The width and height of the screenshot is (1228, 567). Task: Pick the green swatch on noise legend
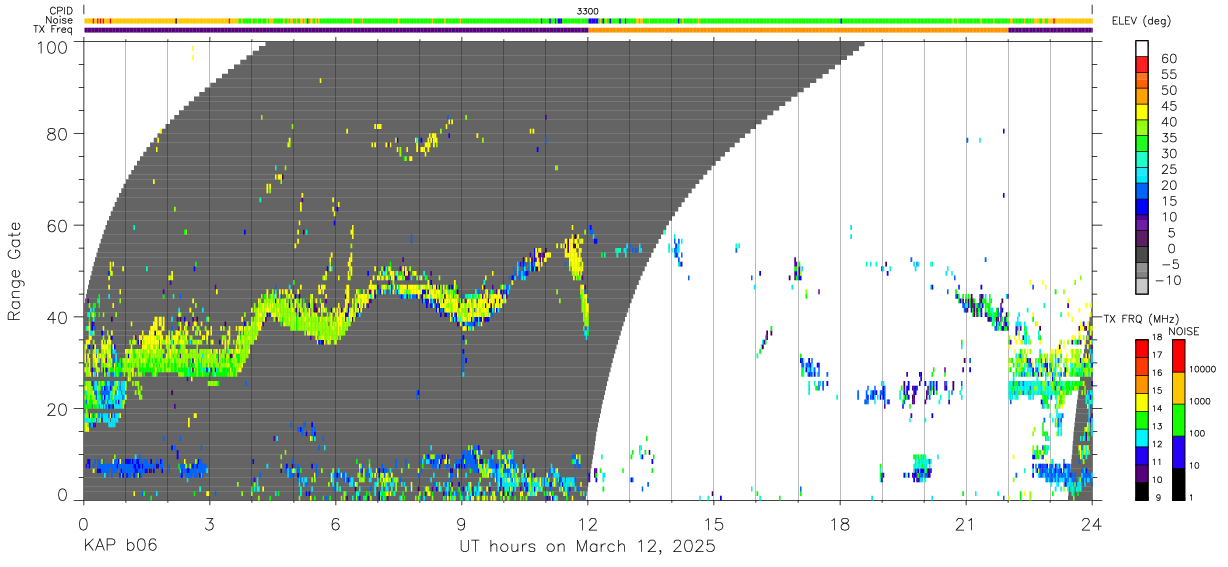point(1177,419)
